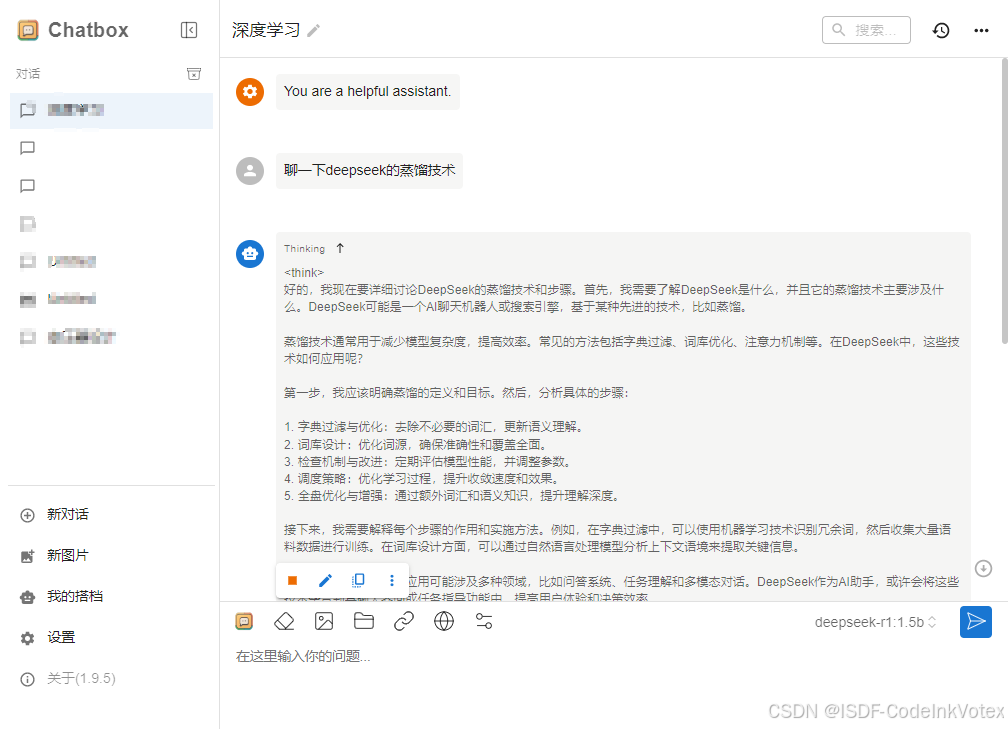The image size is (1008, 729).
Task: Attach a file with the folder icon
Action: click(x=364, y=621)
